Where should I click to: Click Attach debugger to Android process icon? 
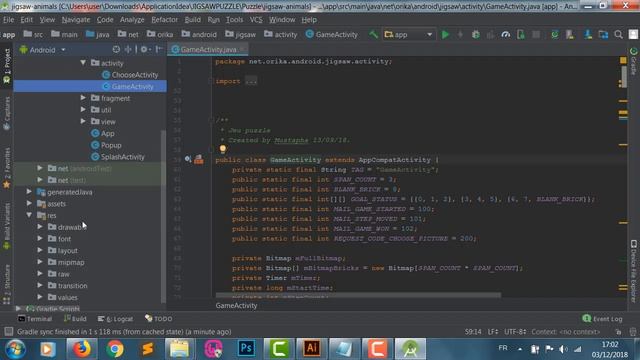(521, 35)
